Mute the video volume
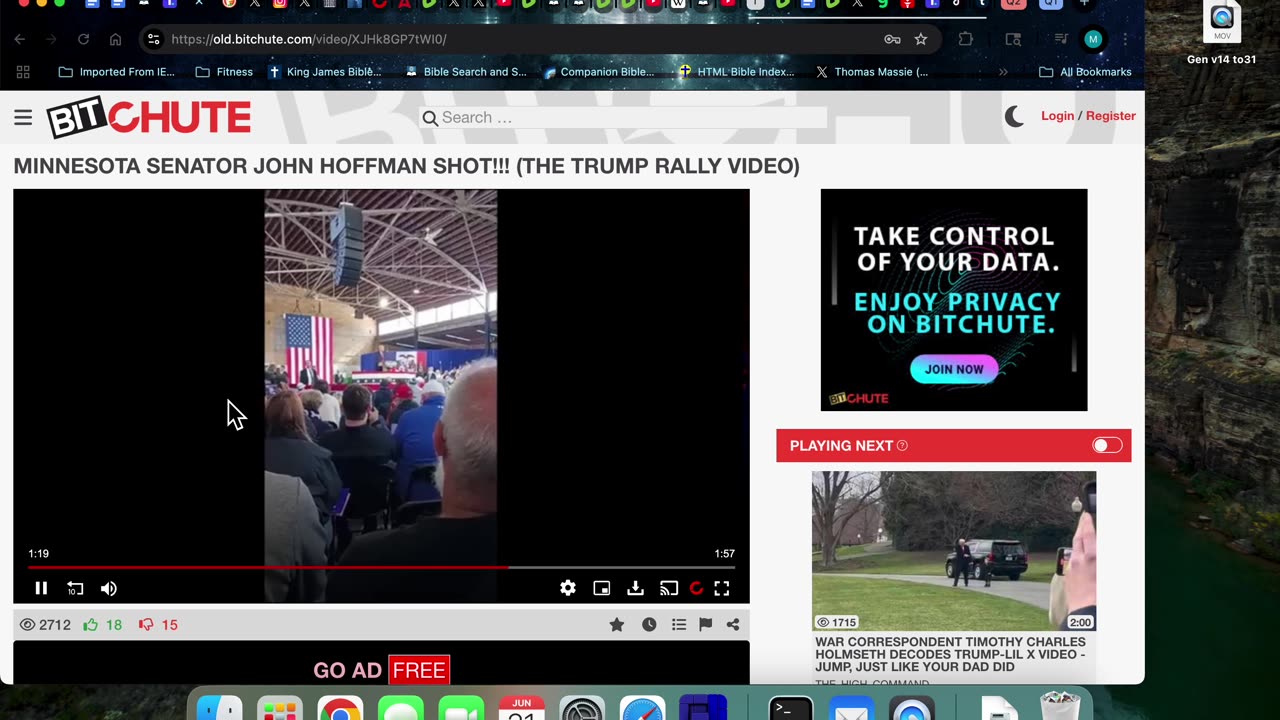 (x=109, y=588)
